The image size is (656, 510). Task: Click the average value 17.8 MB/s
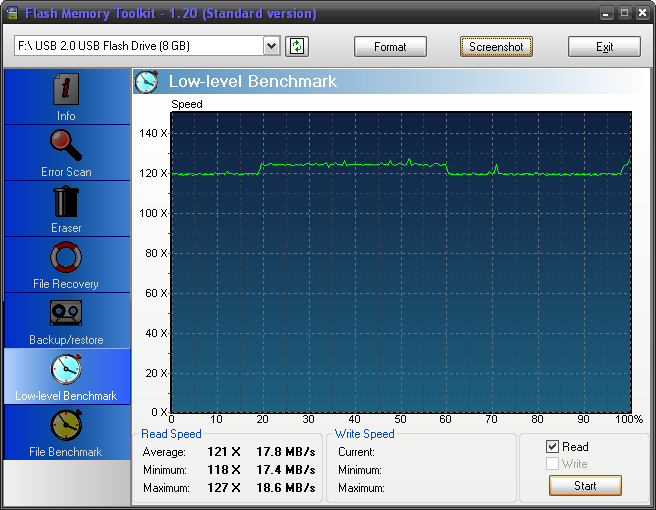[286, 452]
